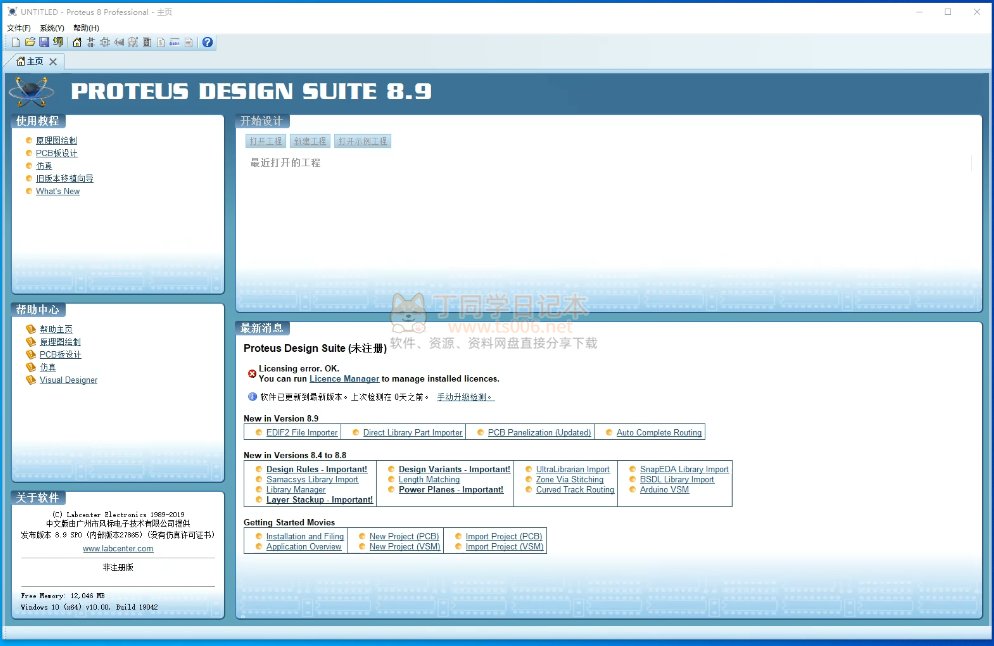The image size is (994, 646).
Task: Click the 打开示例工程 button
Action: point(362,142)
